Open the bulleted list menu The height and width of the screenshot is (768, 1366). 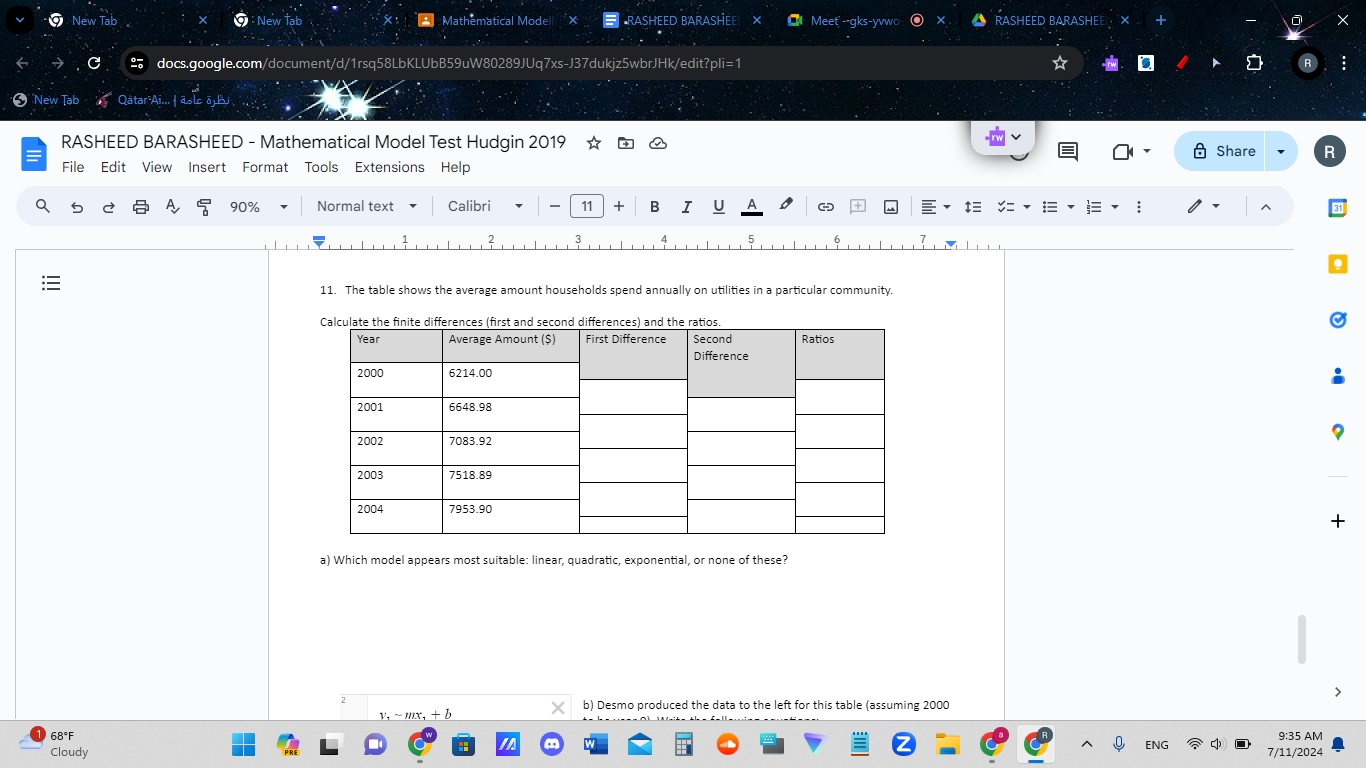coord(1056,206)
